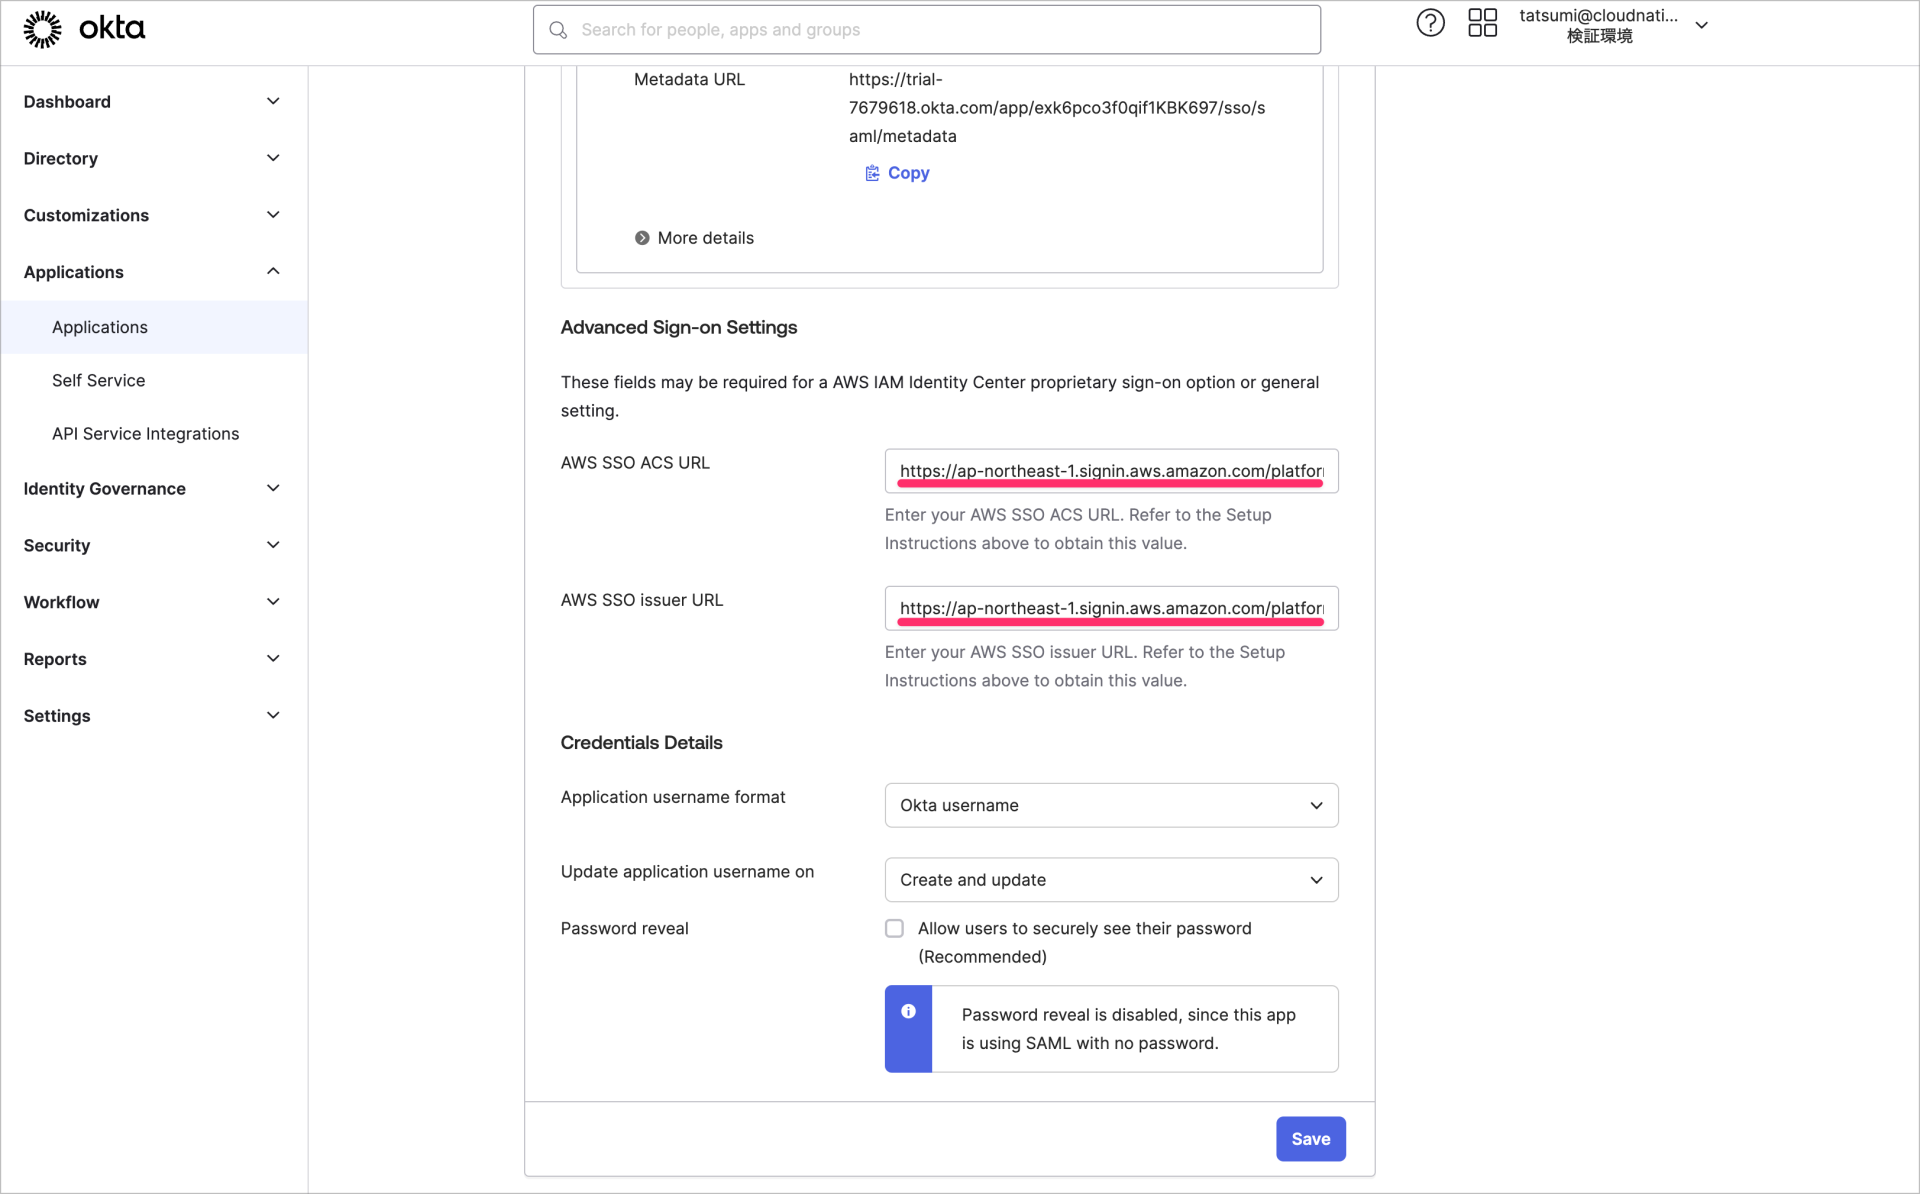Click the copy icon beside the Metadata URL
Screen dimensions: 1920x1194
click(x=870, y=172)
